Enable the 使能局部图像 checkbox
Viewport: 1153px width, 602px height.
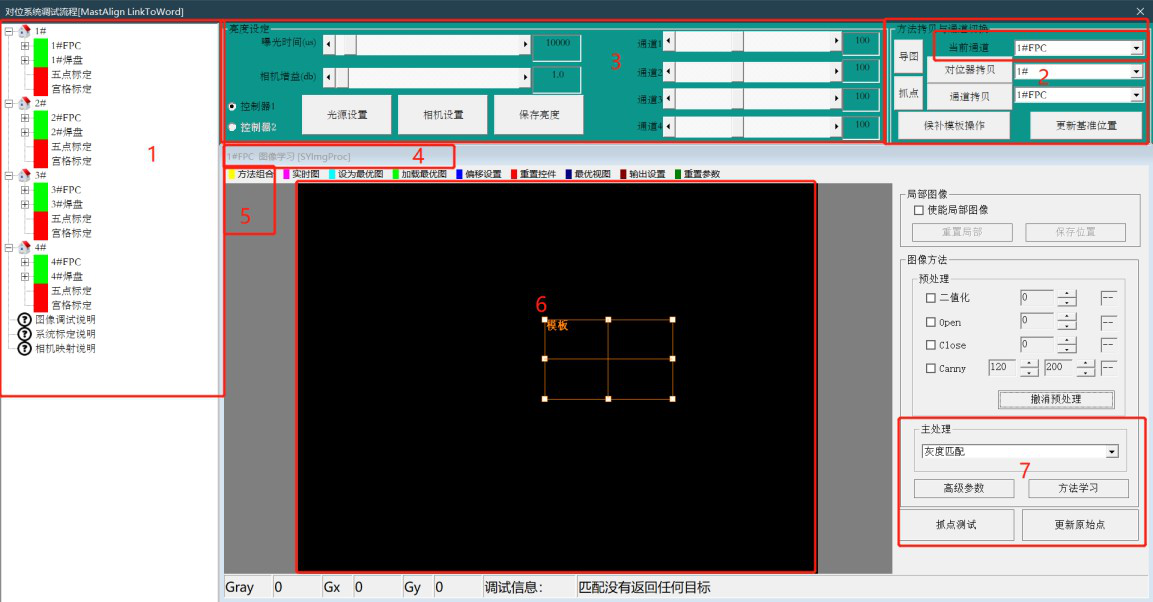[x=919, y=210]
